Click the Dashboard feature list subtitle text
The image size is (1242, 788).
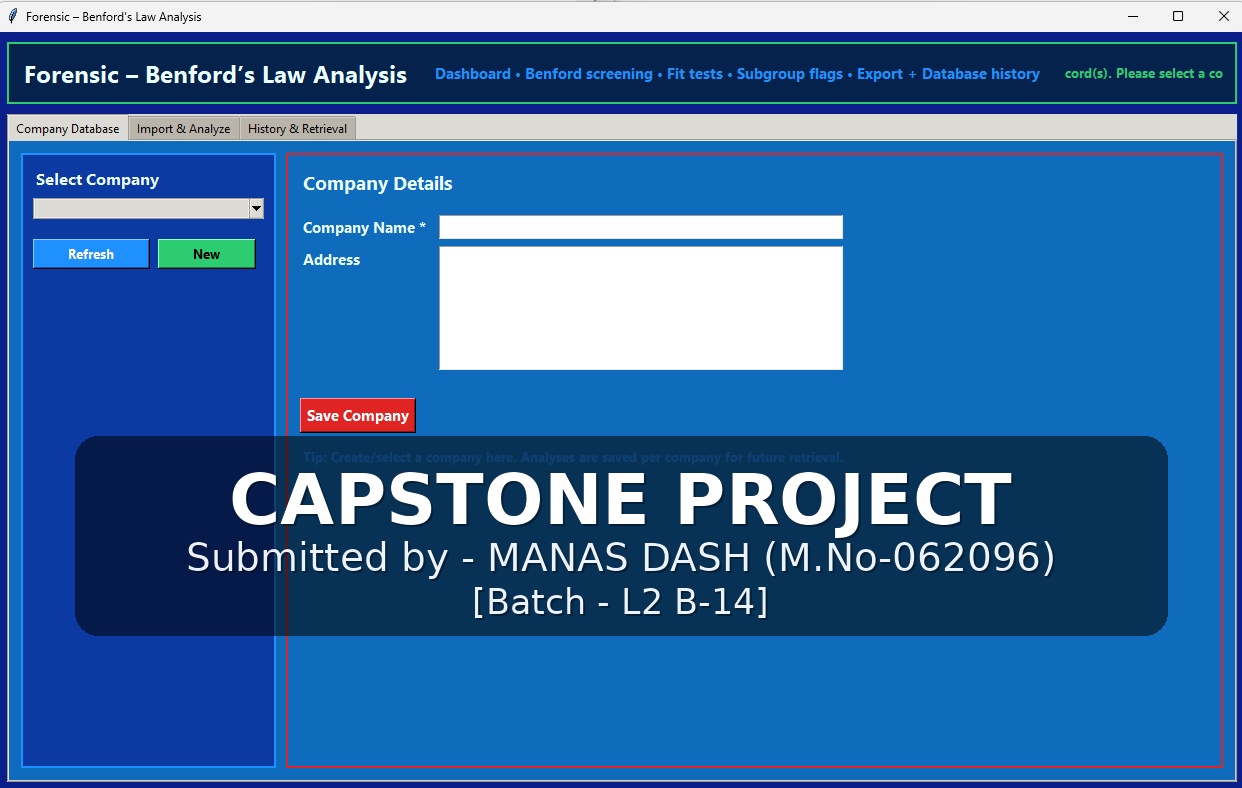pos(737,74)
